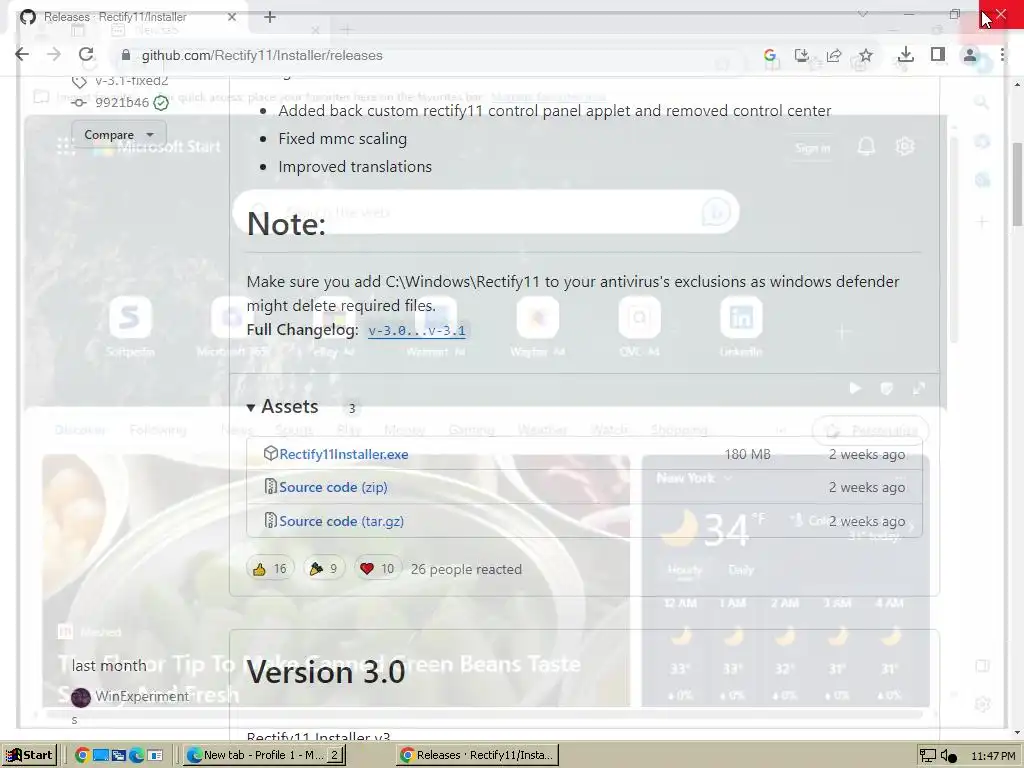This screenshot has width=1024, height=768.
Task: Click the 'Improved translations' bullet text
Action: [355, 167]
